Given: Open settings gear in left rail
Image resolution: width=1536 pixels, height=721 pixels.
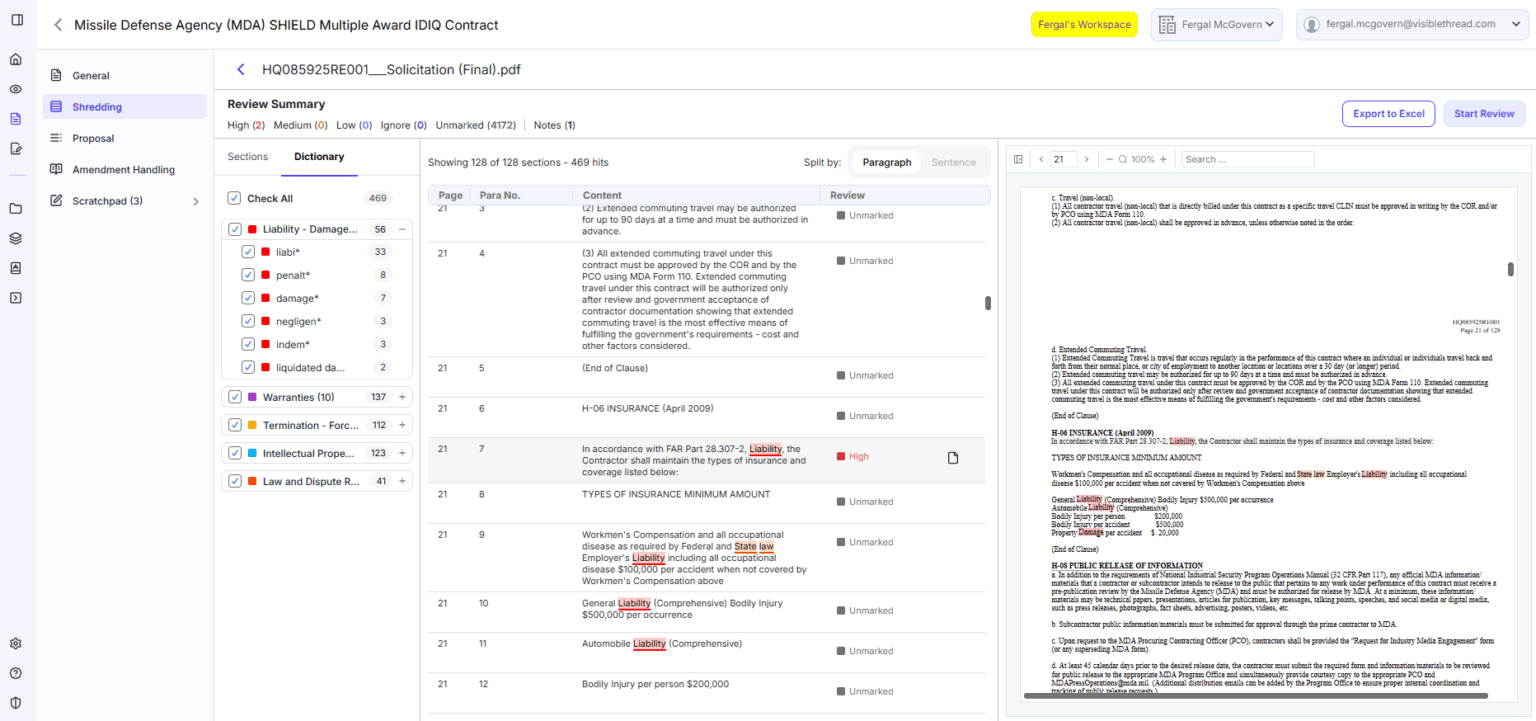Looking at the screenshot, I should pyautogui.click(x=15, y=643).
